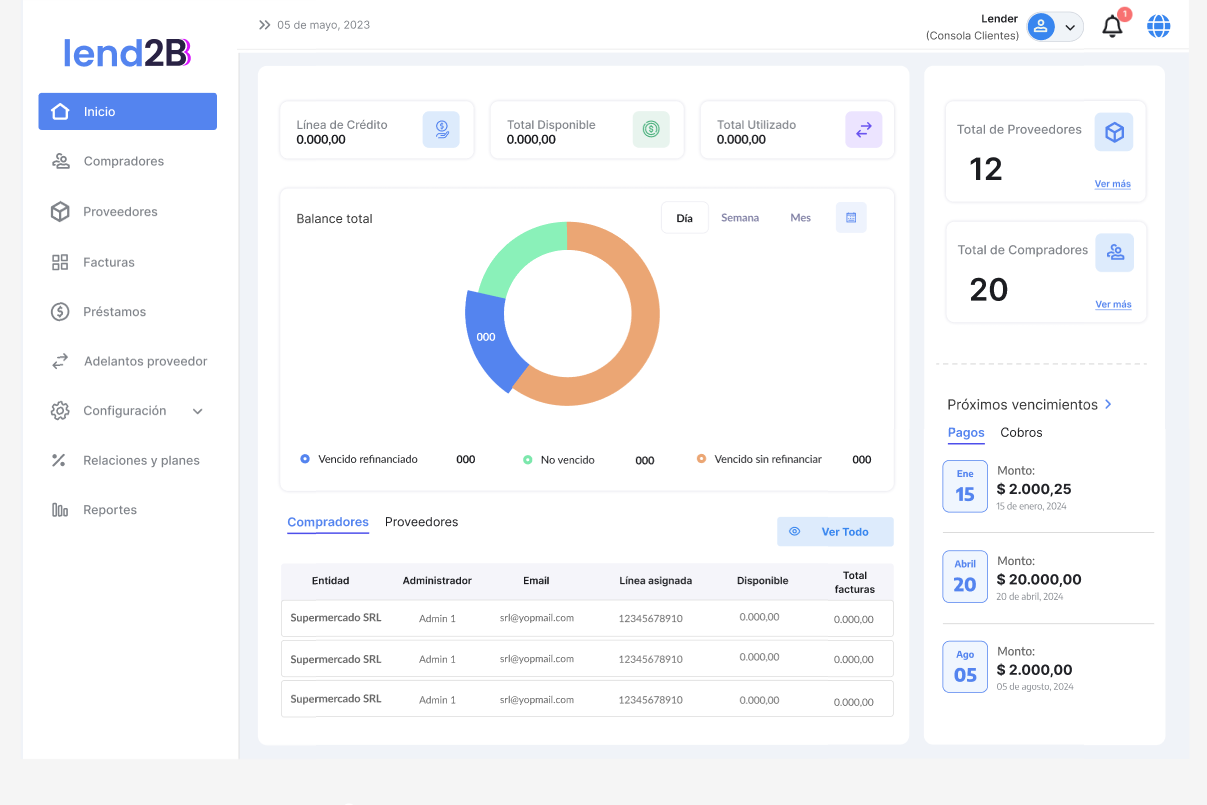Select the Día period toggle

tap(685, 218)
